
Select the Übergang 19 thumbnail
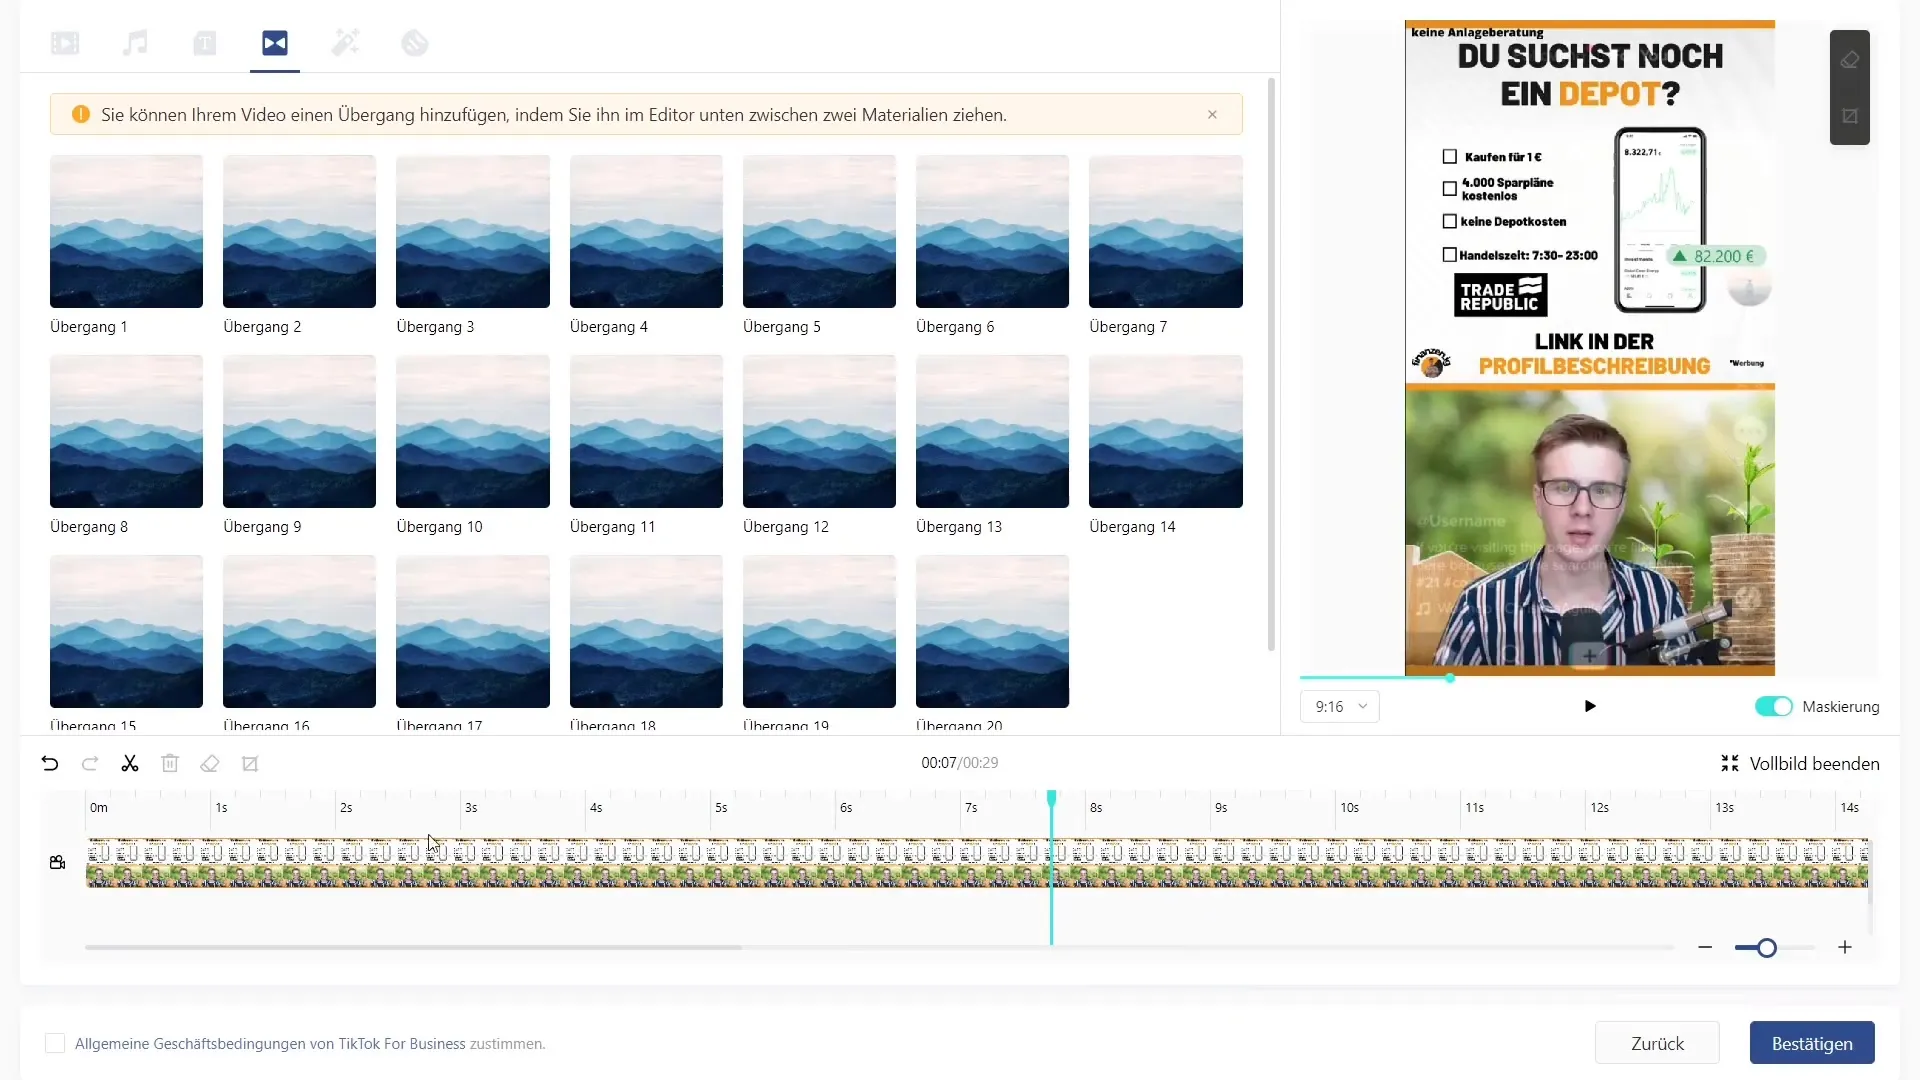[x=819, y=631]
